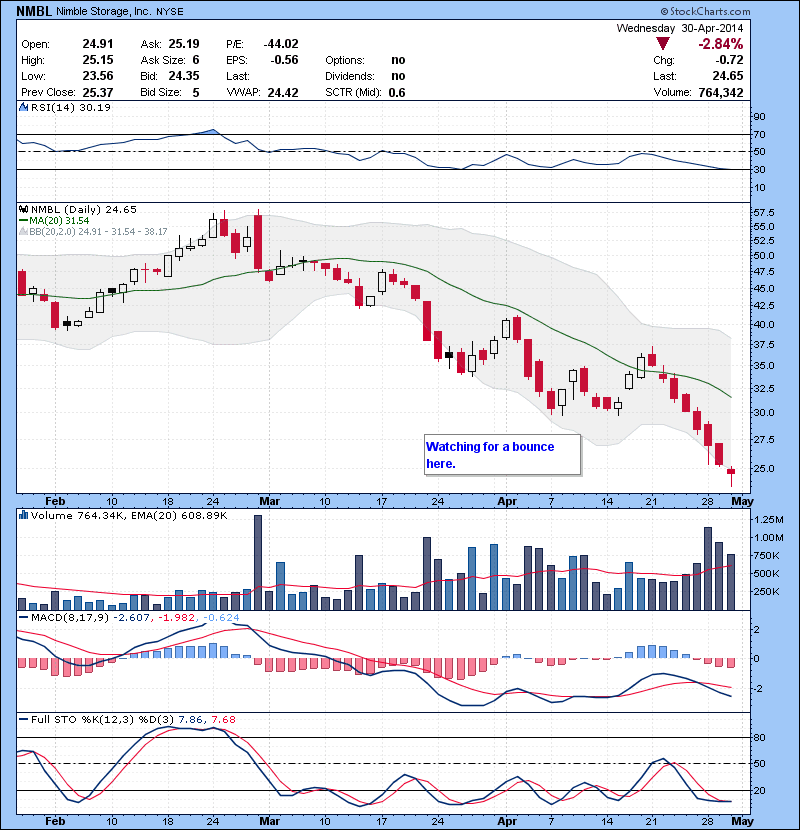Click the Volume 764.34K, EMA(20) 608.89K label
The width and height of the screenshot is (800, 830).
coord(129,515)
